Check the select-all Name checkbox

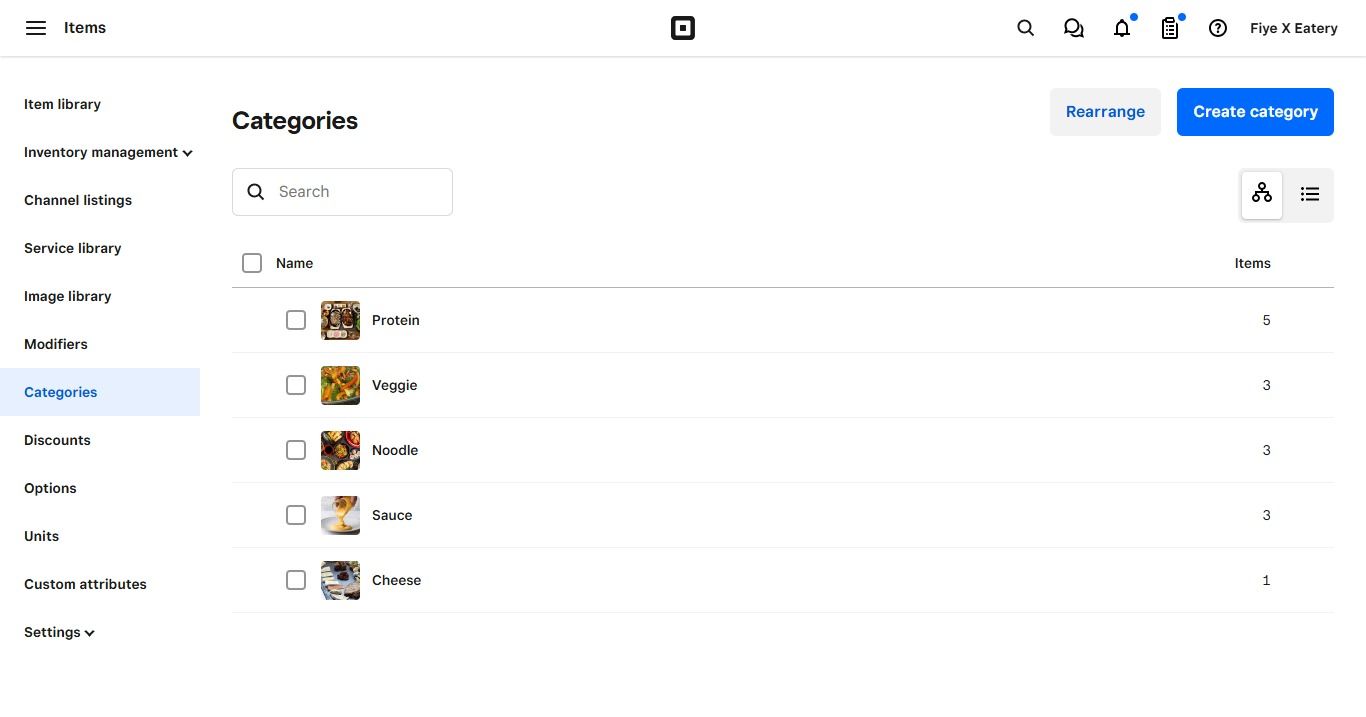[252, 263]
